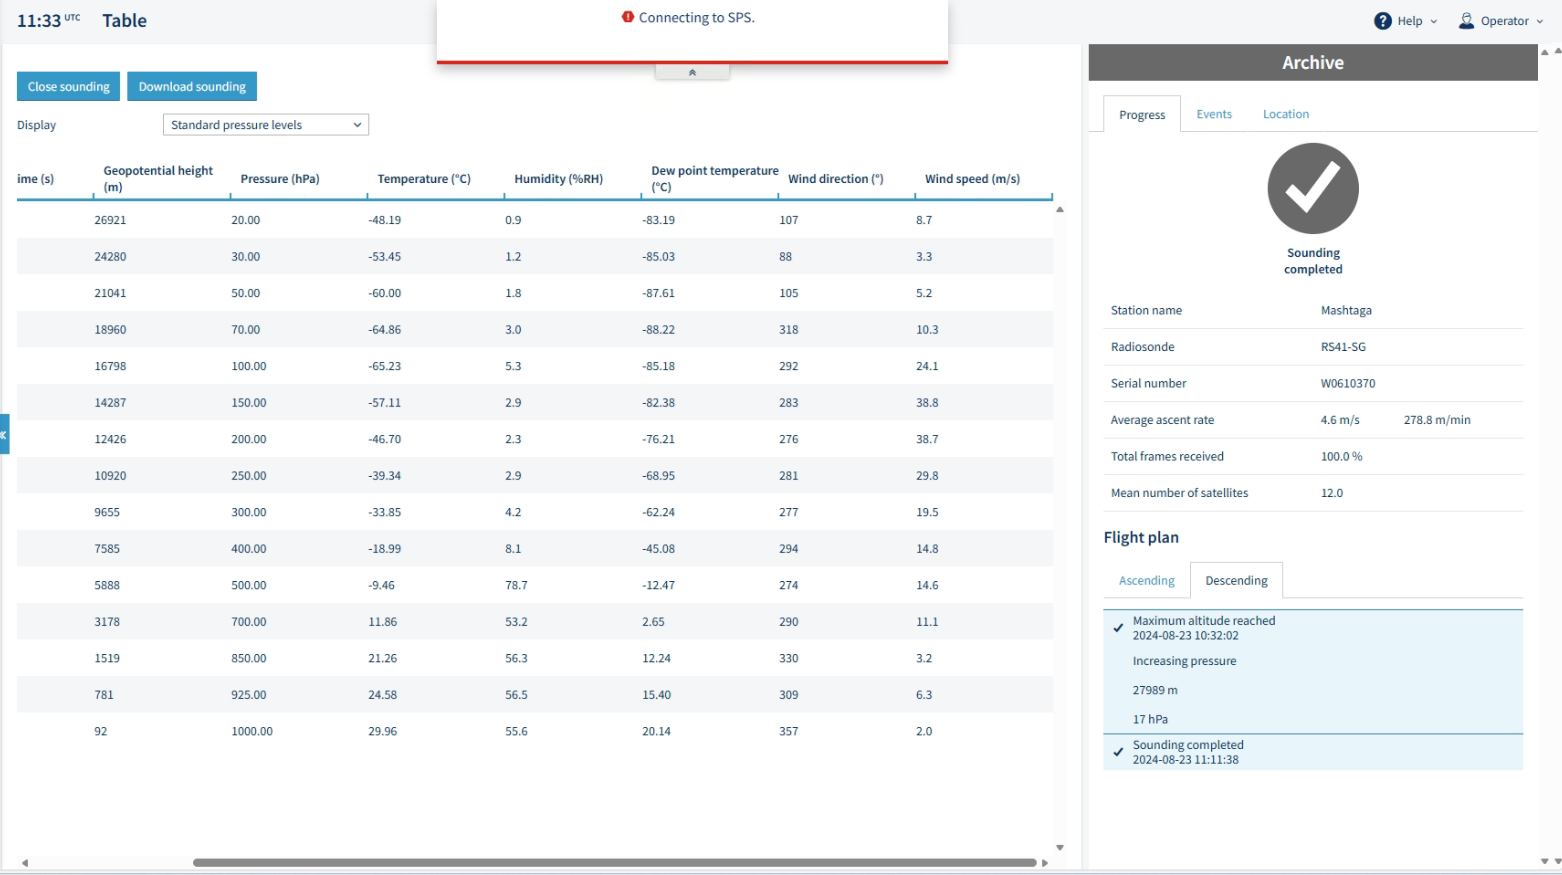Click the Maximum altitude reached entry

pyautogui.click(x=1204, y=628)
